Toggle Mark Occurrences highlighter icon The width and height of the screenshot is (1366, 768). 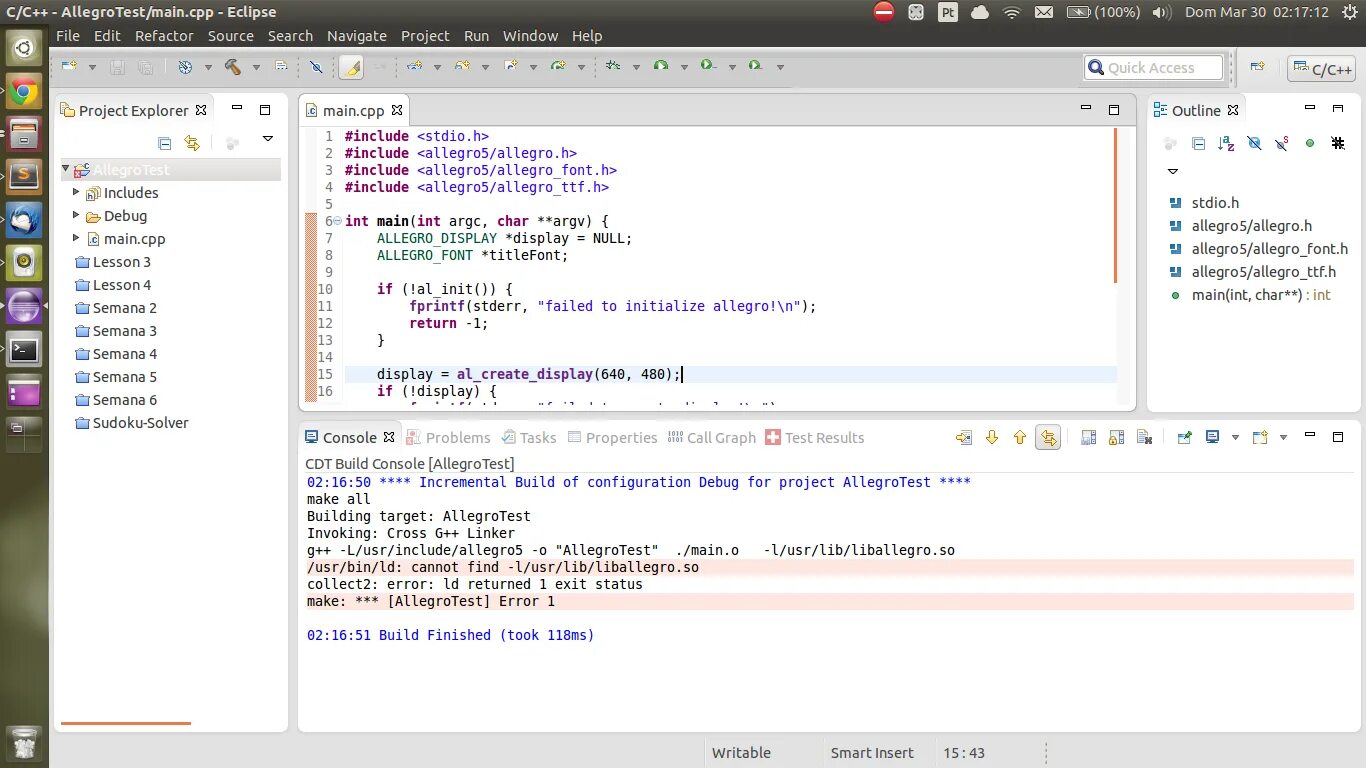pos(351,67)
